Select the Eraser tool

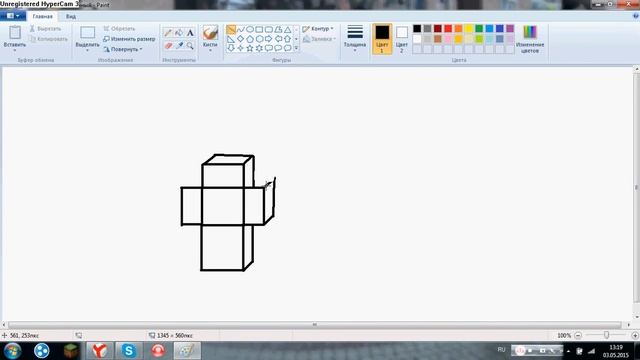coord(168,46)
